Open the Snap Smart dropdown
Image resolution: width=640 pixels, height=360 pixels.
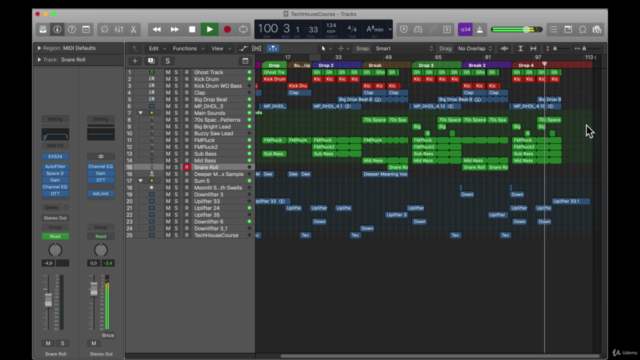point(403,49)
